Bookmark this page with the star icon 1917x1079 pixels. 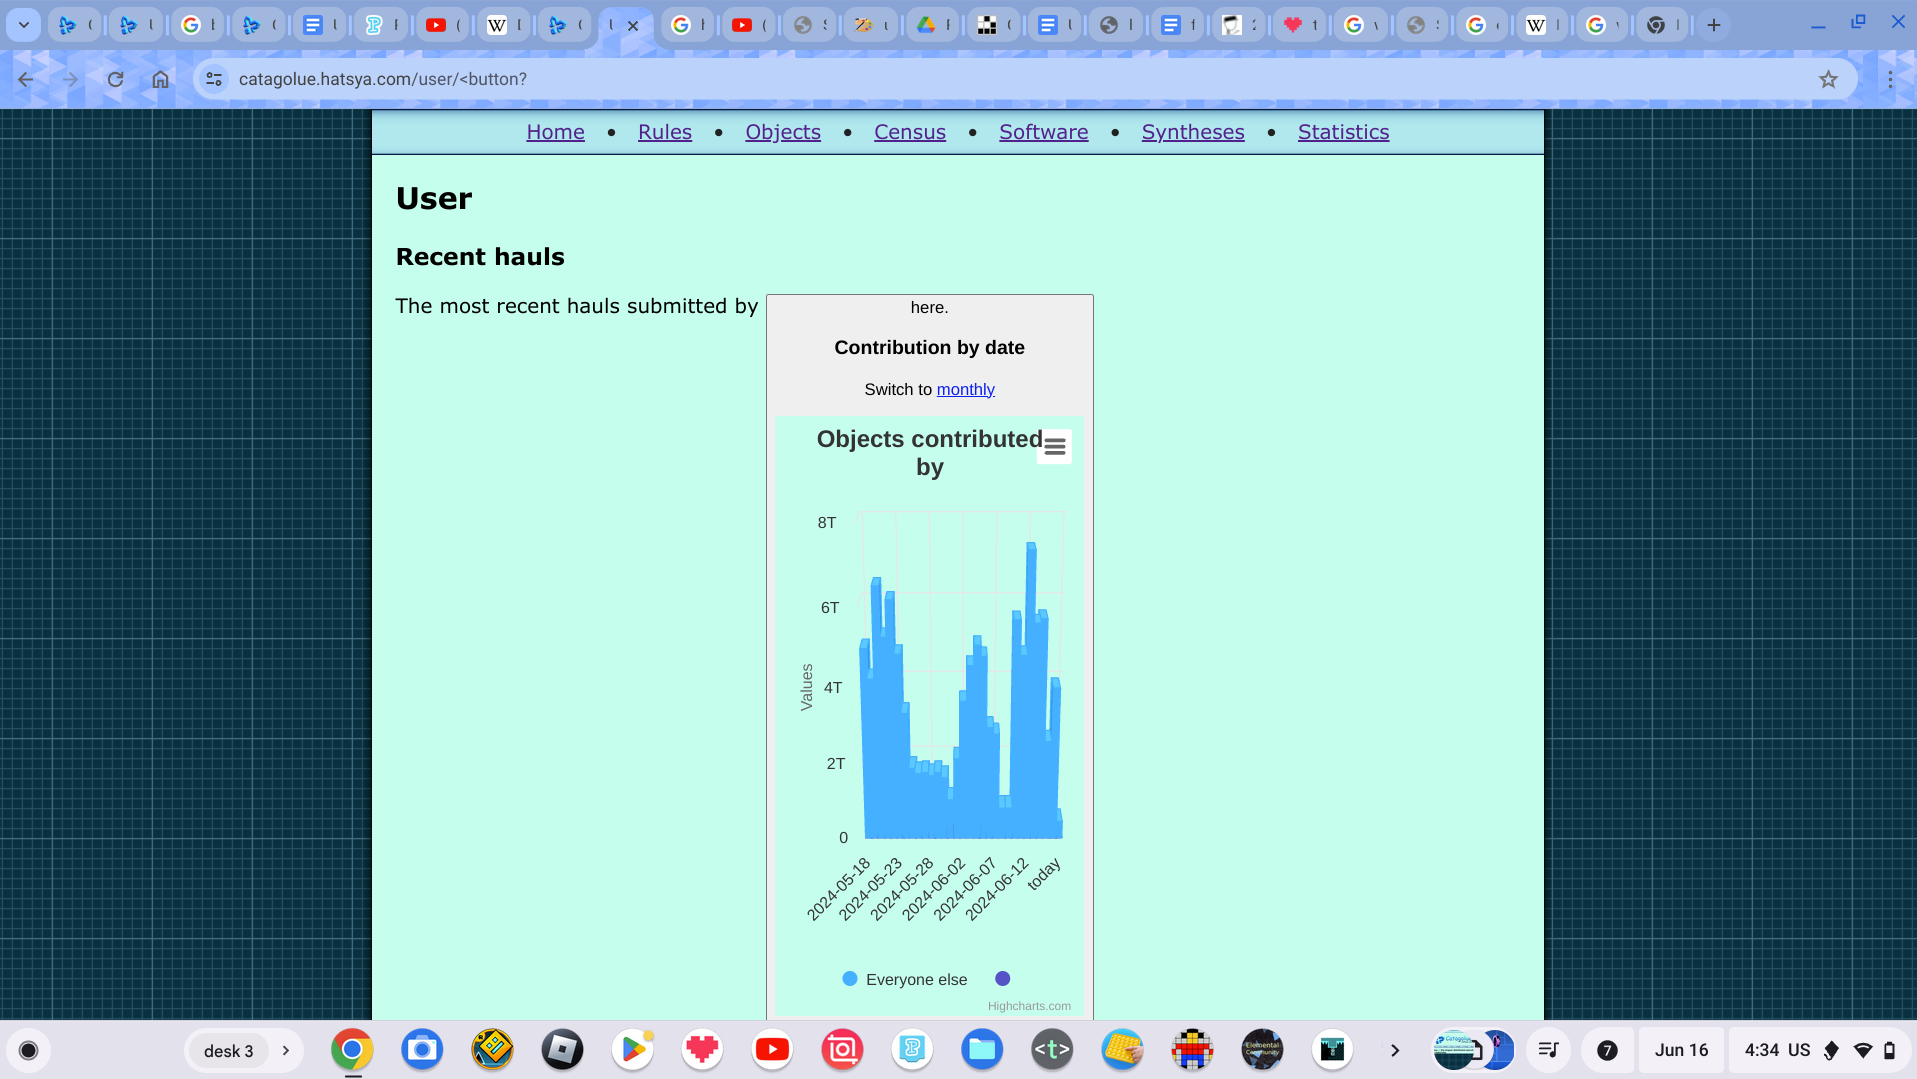[x=1828, y=79]
